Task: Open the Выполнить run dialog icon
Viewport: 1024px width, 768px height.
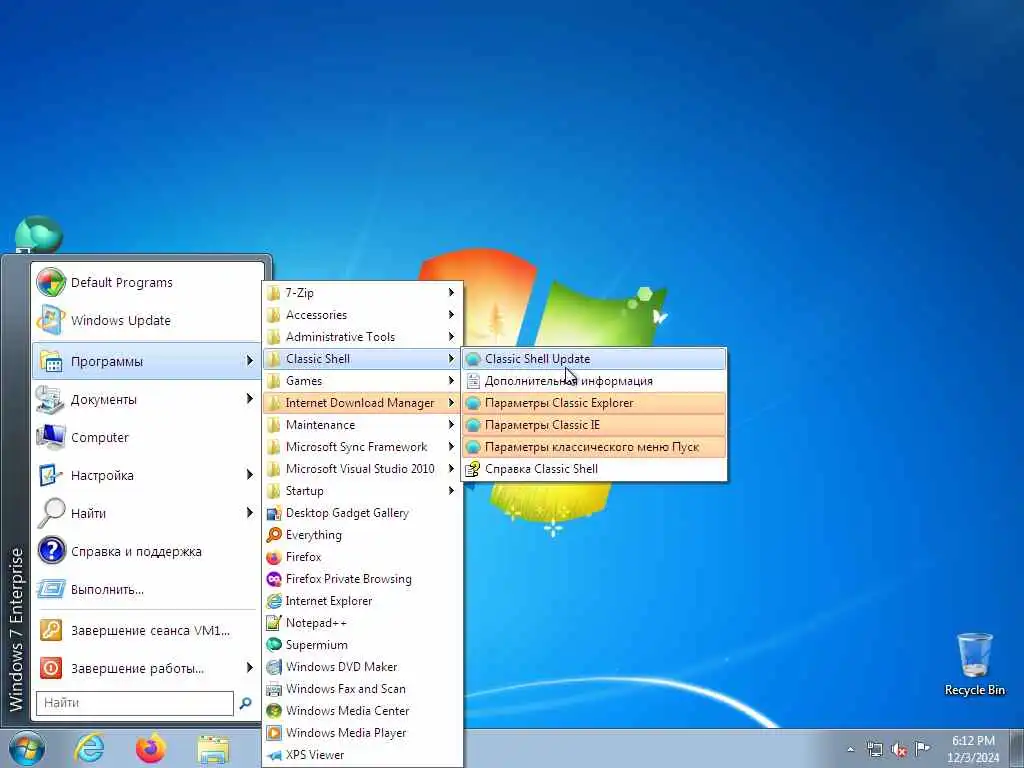Action: (50, 589)
